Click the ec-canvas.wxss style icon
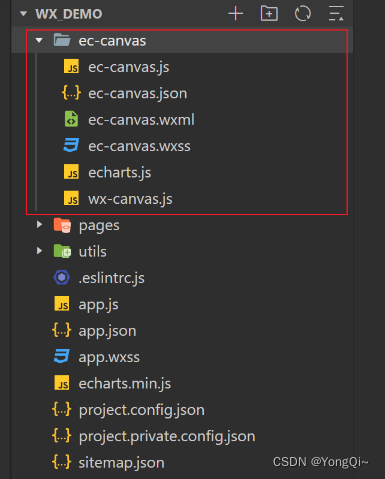This screenshot has width=385, height=479. pos(71,146)
